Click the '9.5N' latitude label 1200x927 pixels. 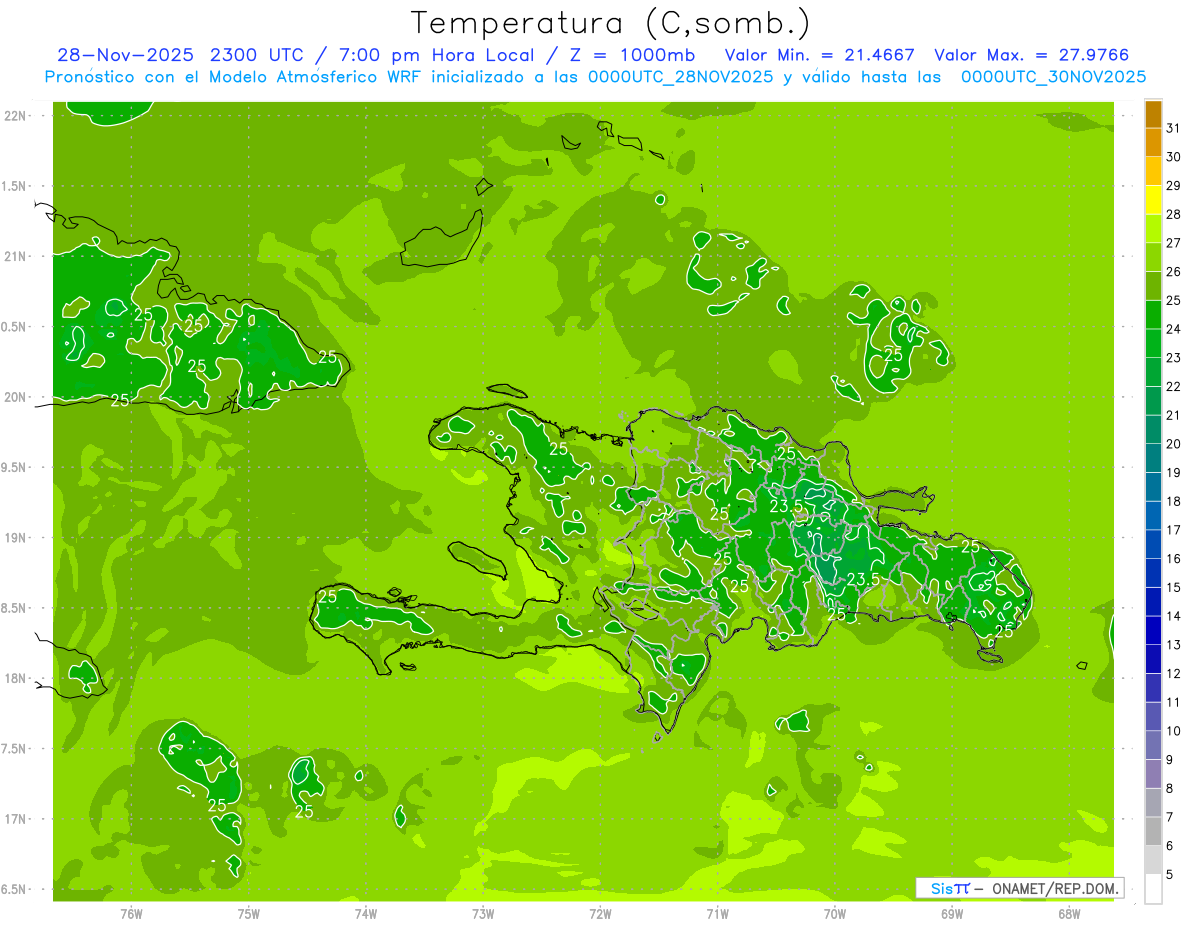point(15,467)
